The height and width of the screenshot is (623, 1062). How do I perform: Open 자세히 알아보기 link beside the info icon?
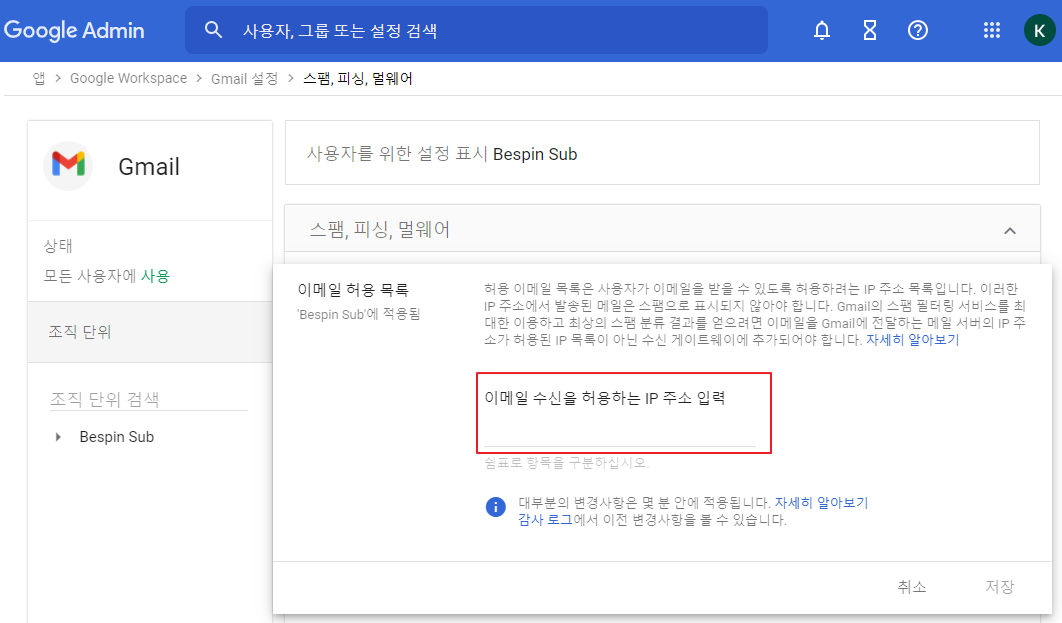(821, 502)
